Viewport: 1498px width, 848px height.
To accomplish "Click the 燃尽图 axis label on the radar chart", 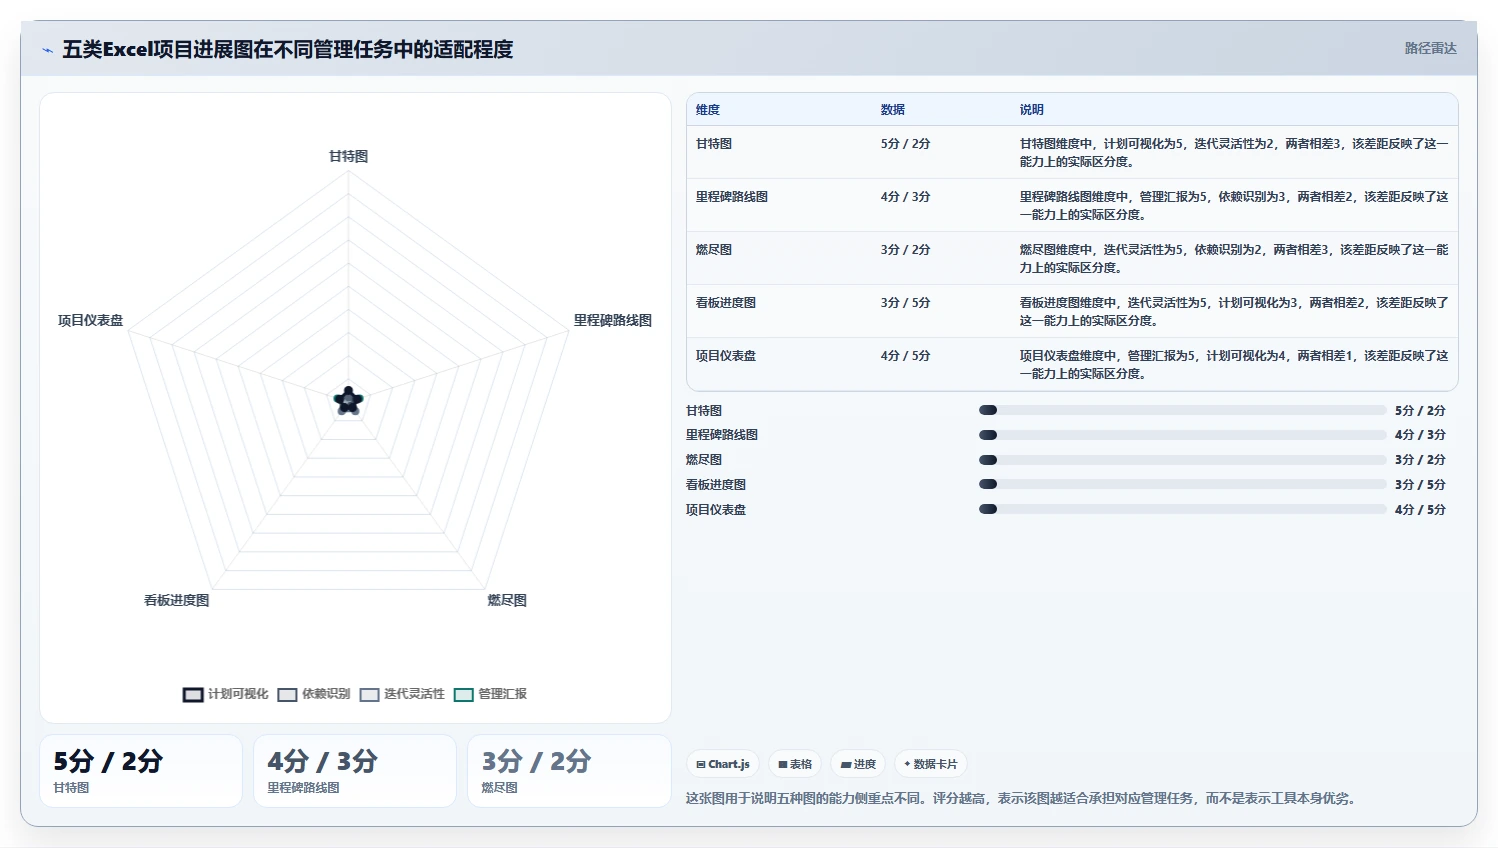I will [x=507, y=600].
